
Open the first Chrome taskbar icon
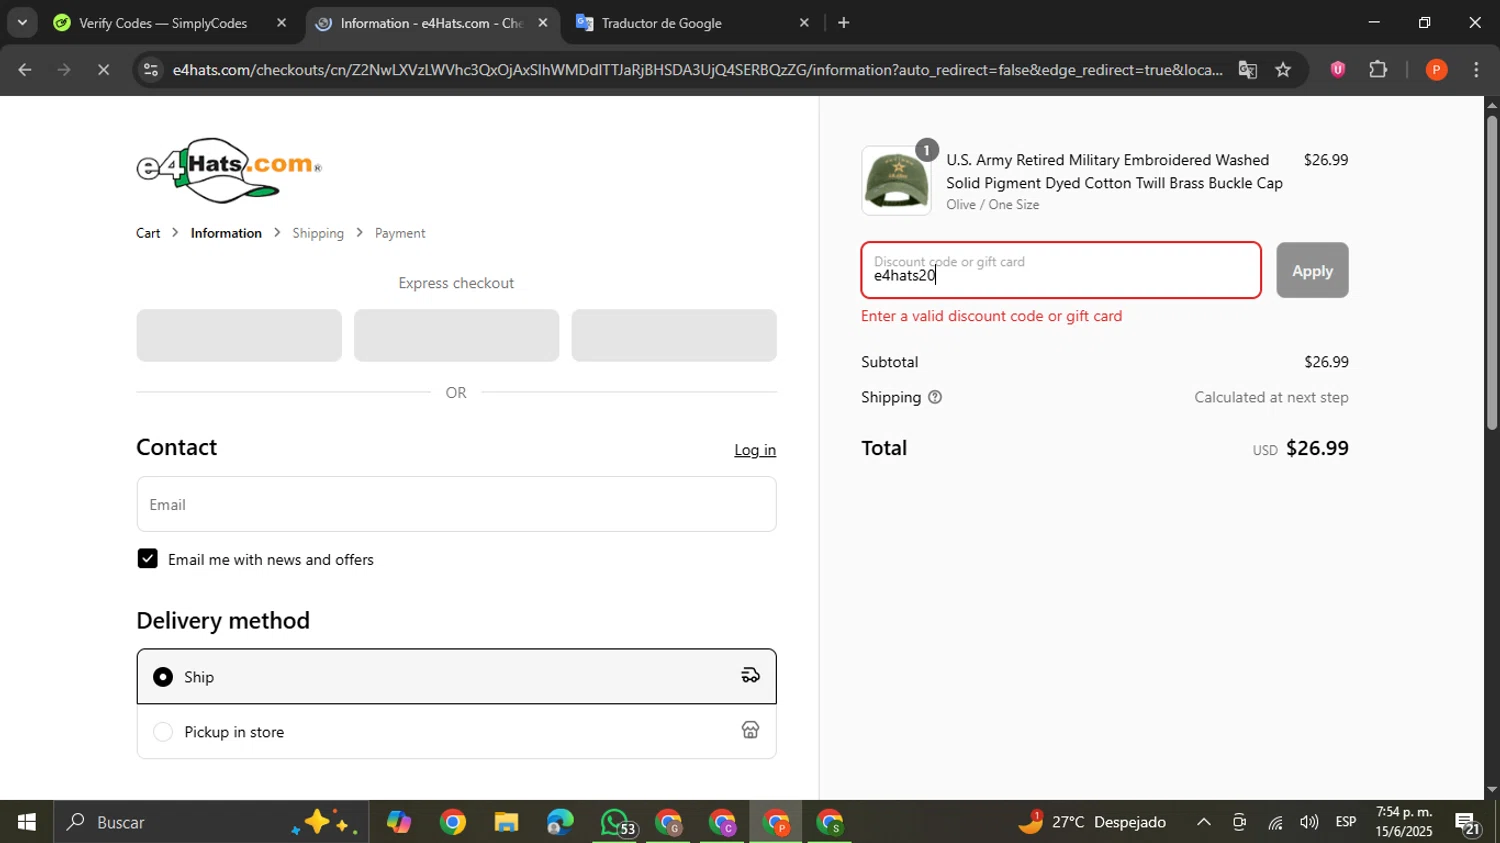[x=453, y=822]
